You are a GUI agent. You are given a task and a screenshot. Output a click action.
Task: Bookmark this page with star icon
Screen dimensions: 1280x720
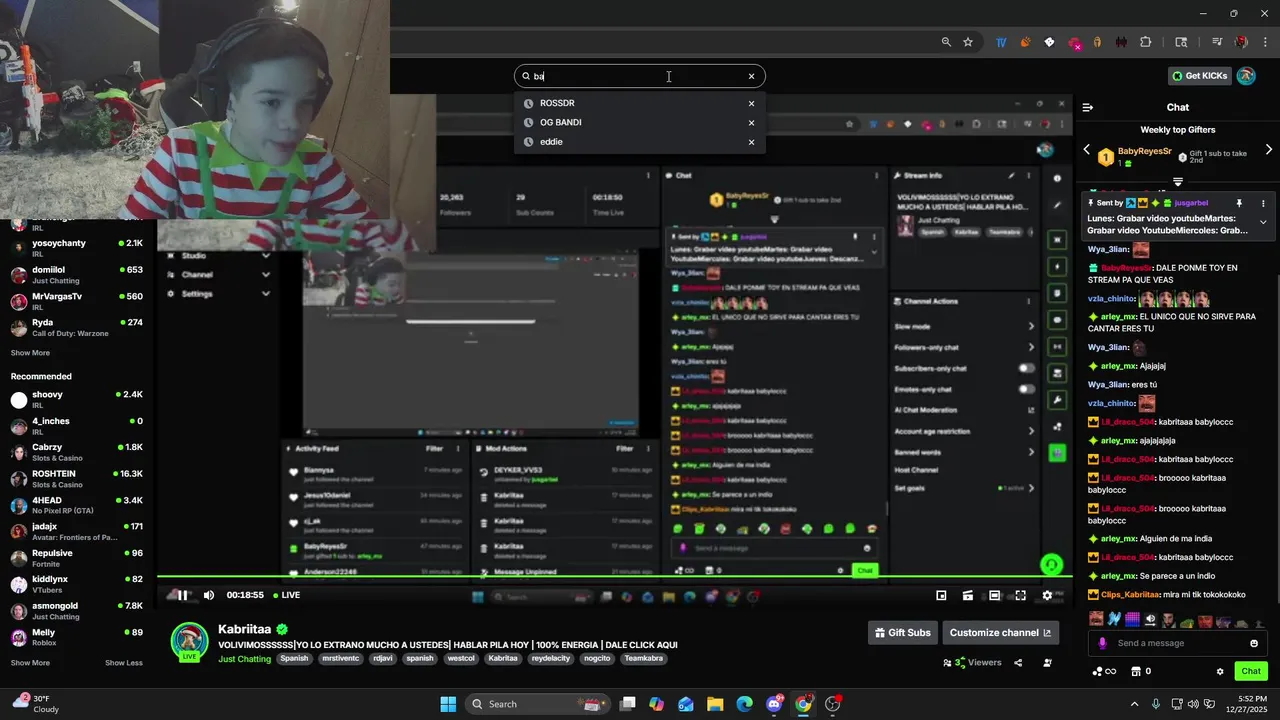[968, 42]
